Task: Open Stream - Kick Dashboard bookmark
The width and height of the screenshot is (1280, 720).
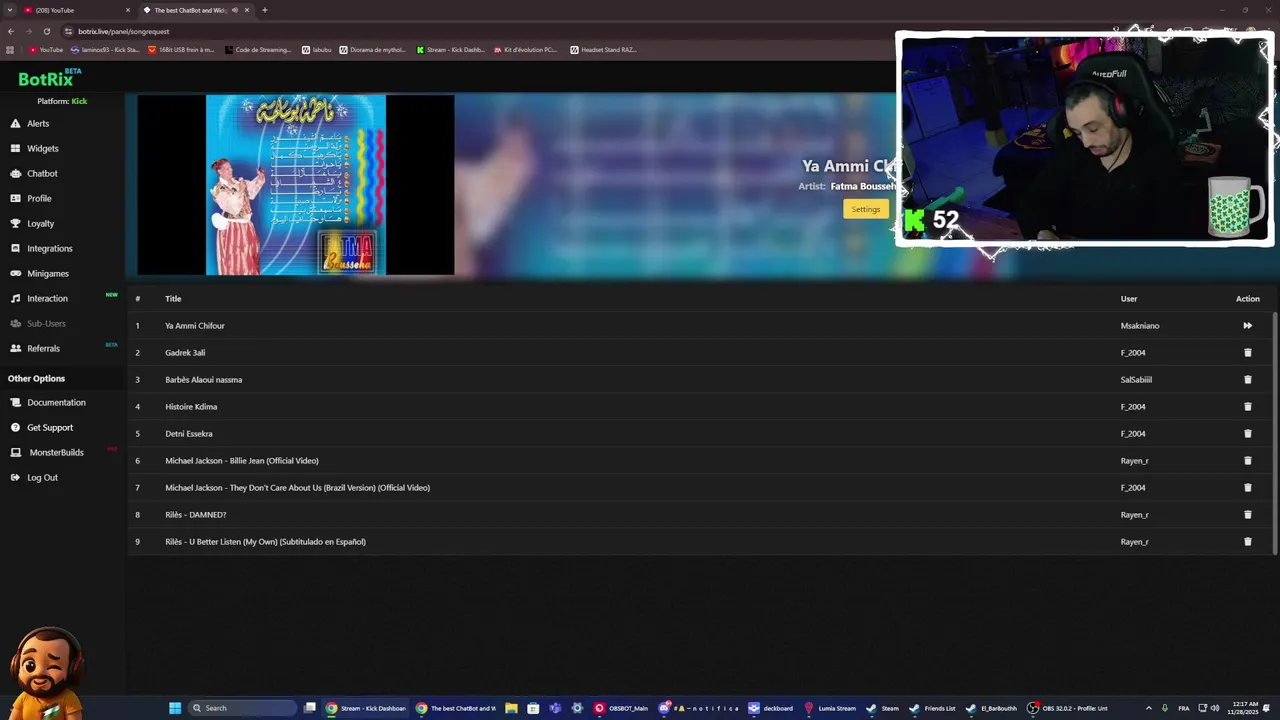Action: (x=451, y=50)
